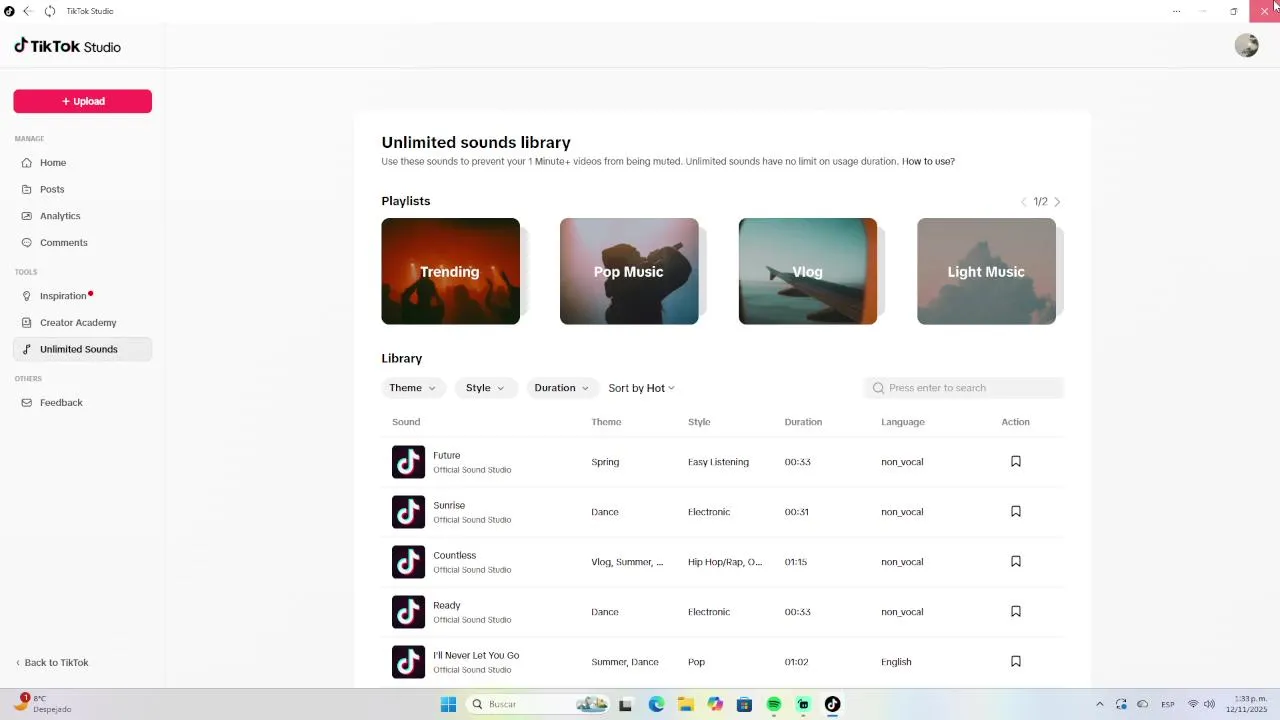The image size is (1280, 720).
Task: Expand the Theme filter dropdown
Action: click(x=413, y=388)
